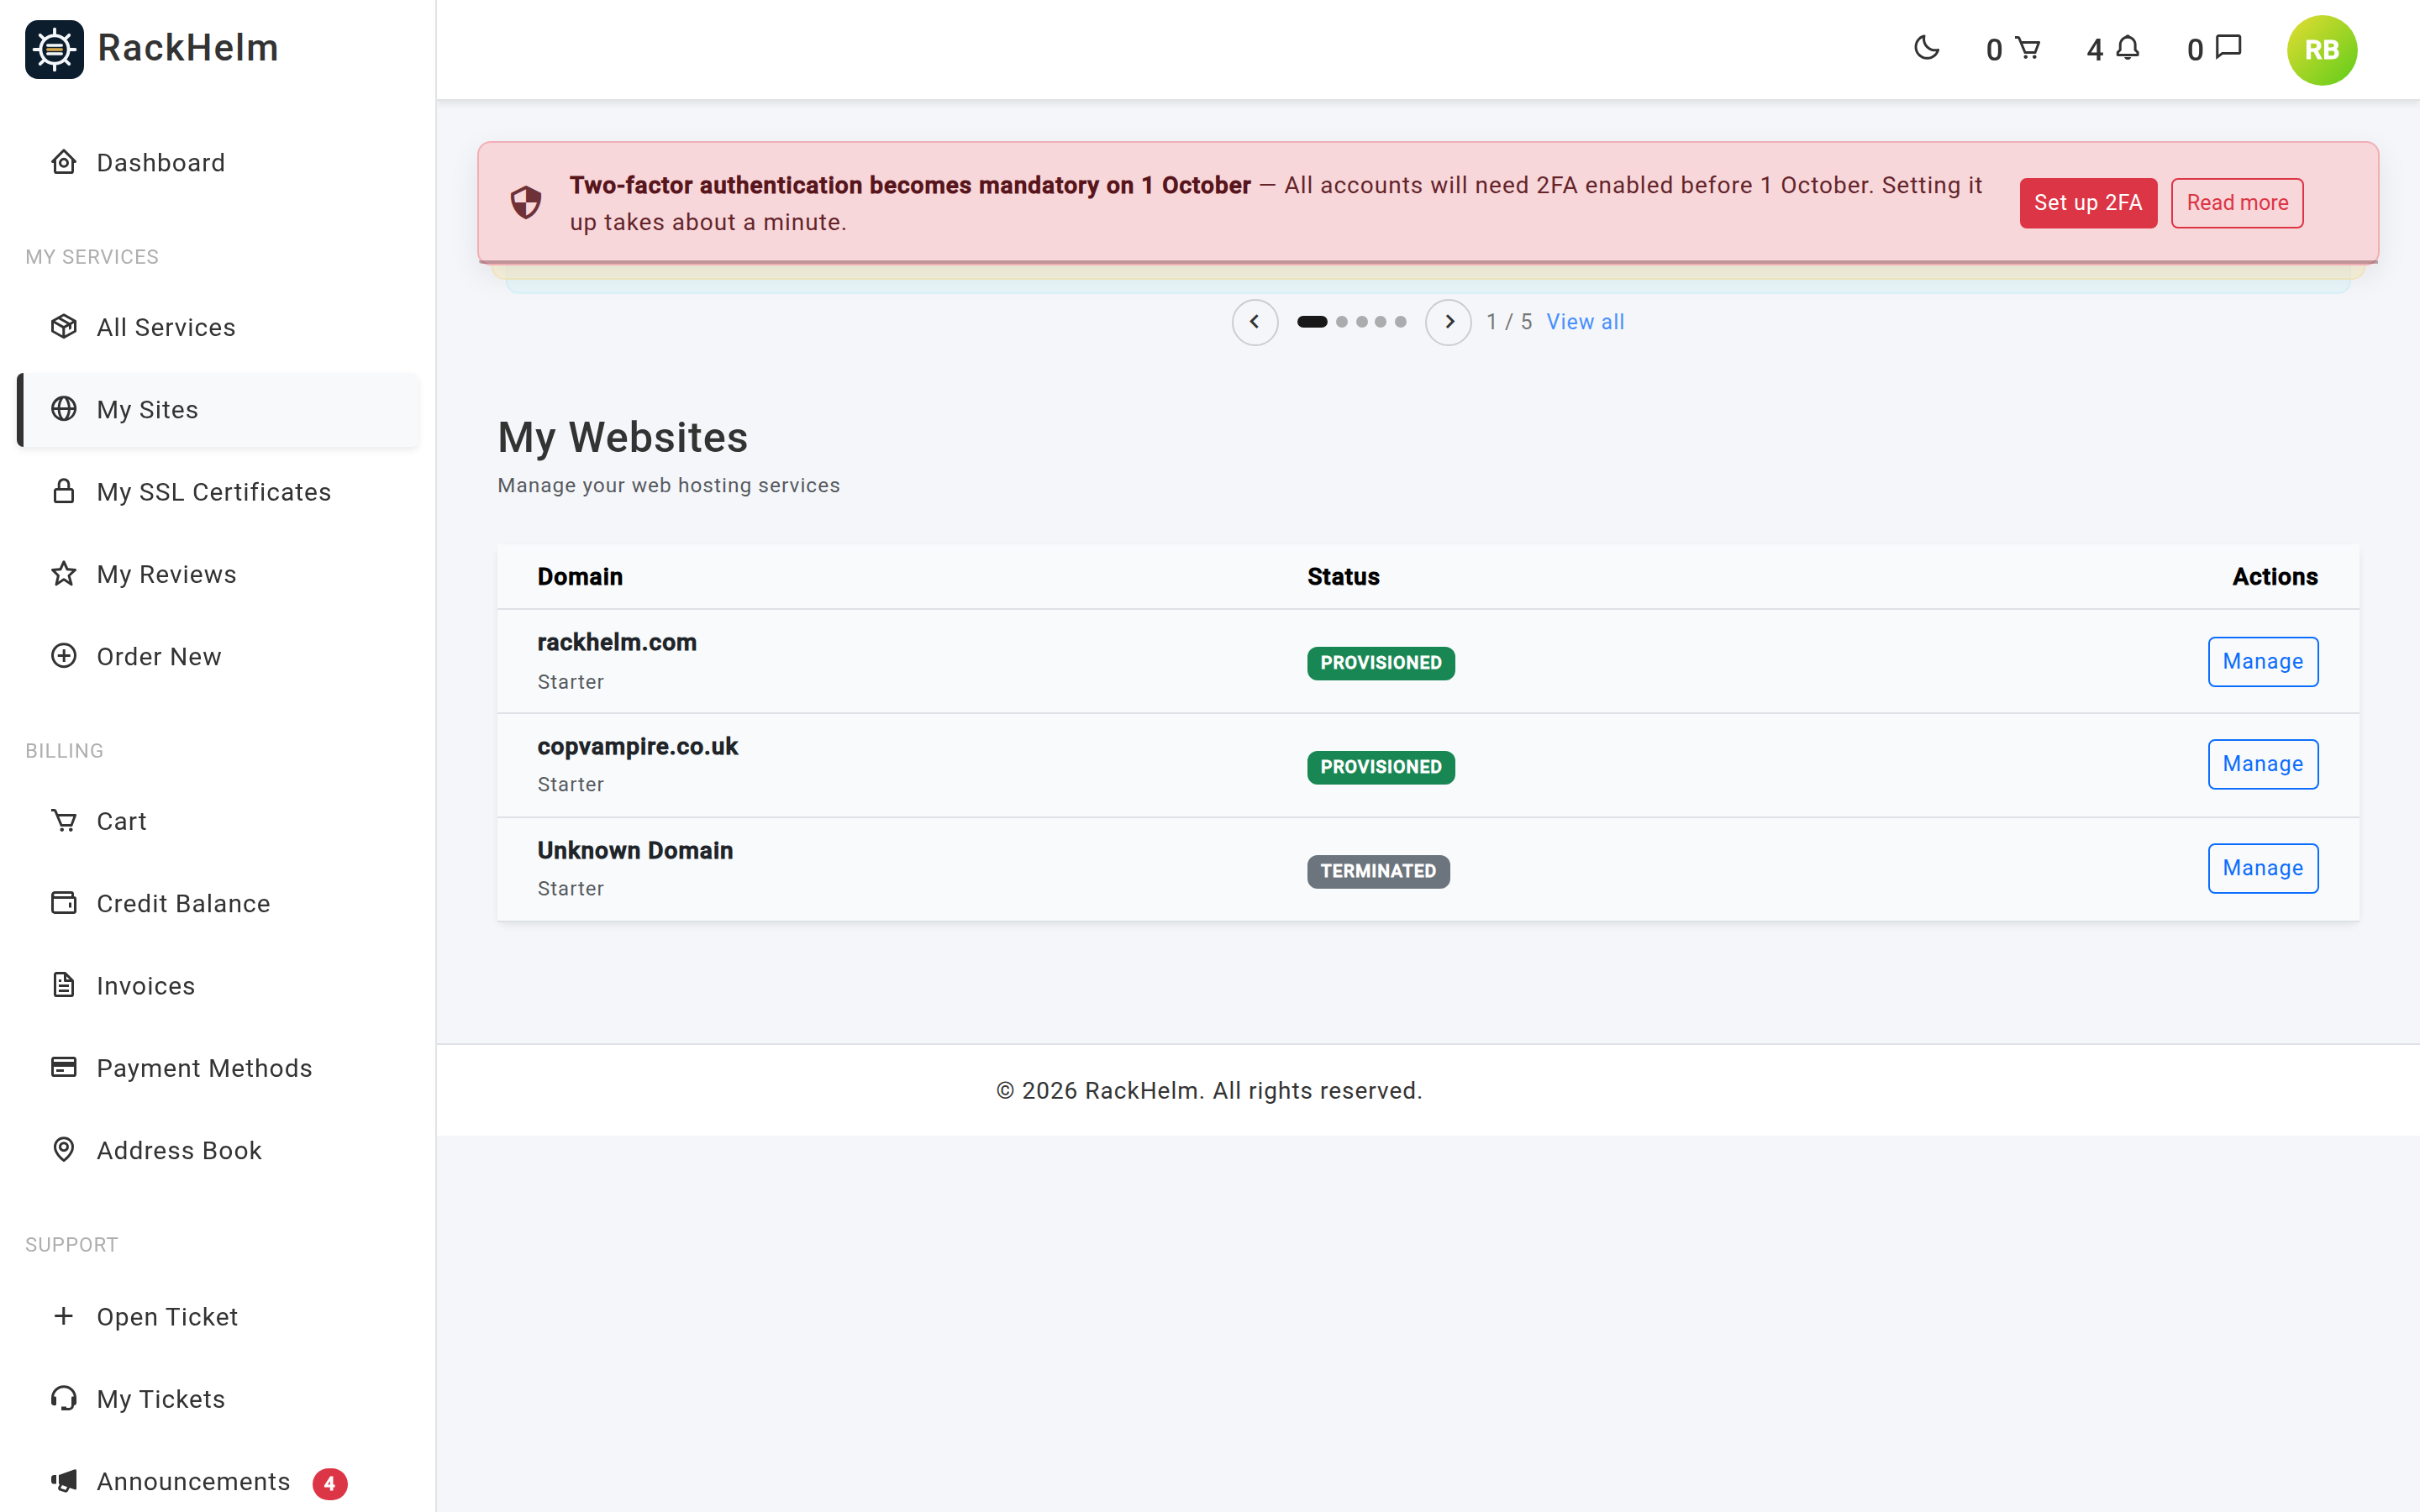Select the last carousel indicator dot
Viewport: 2420px width, 1512px height.
[1400, 322]
